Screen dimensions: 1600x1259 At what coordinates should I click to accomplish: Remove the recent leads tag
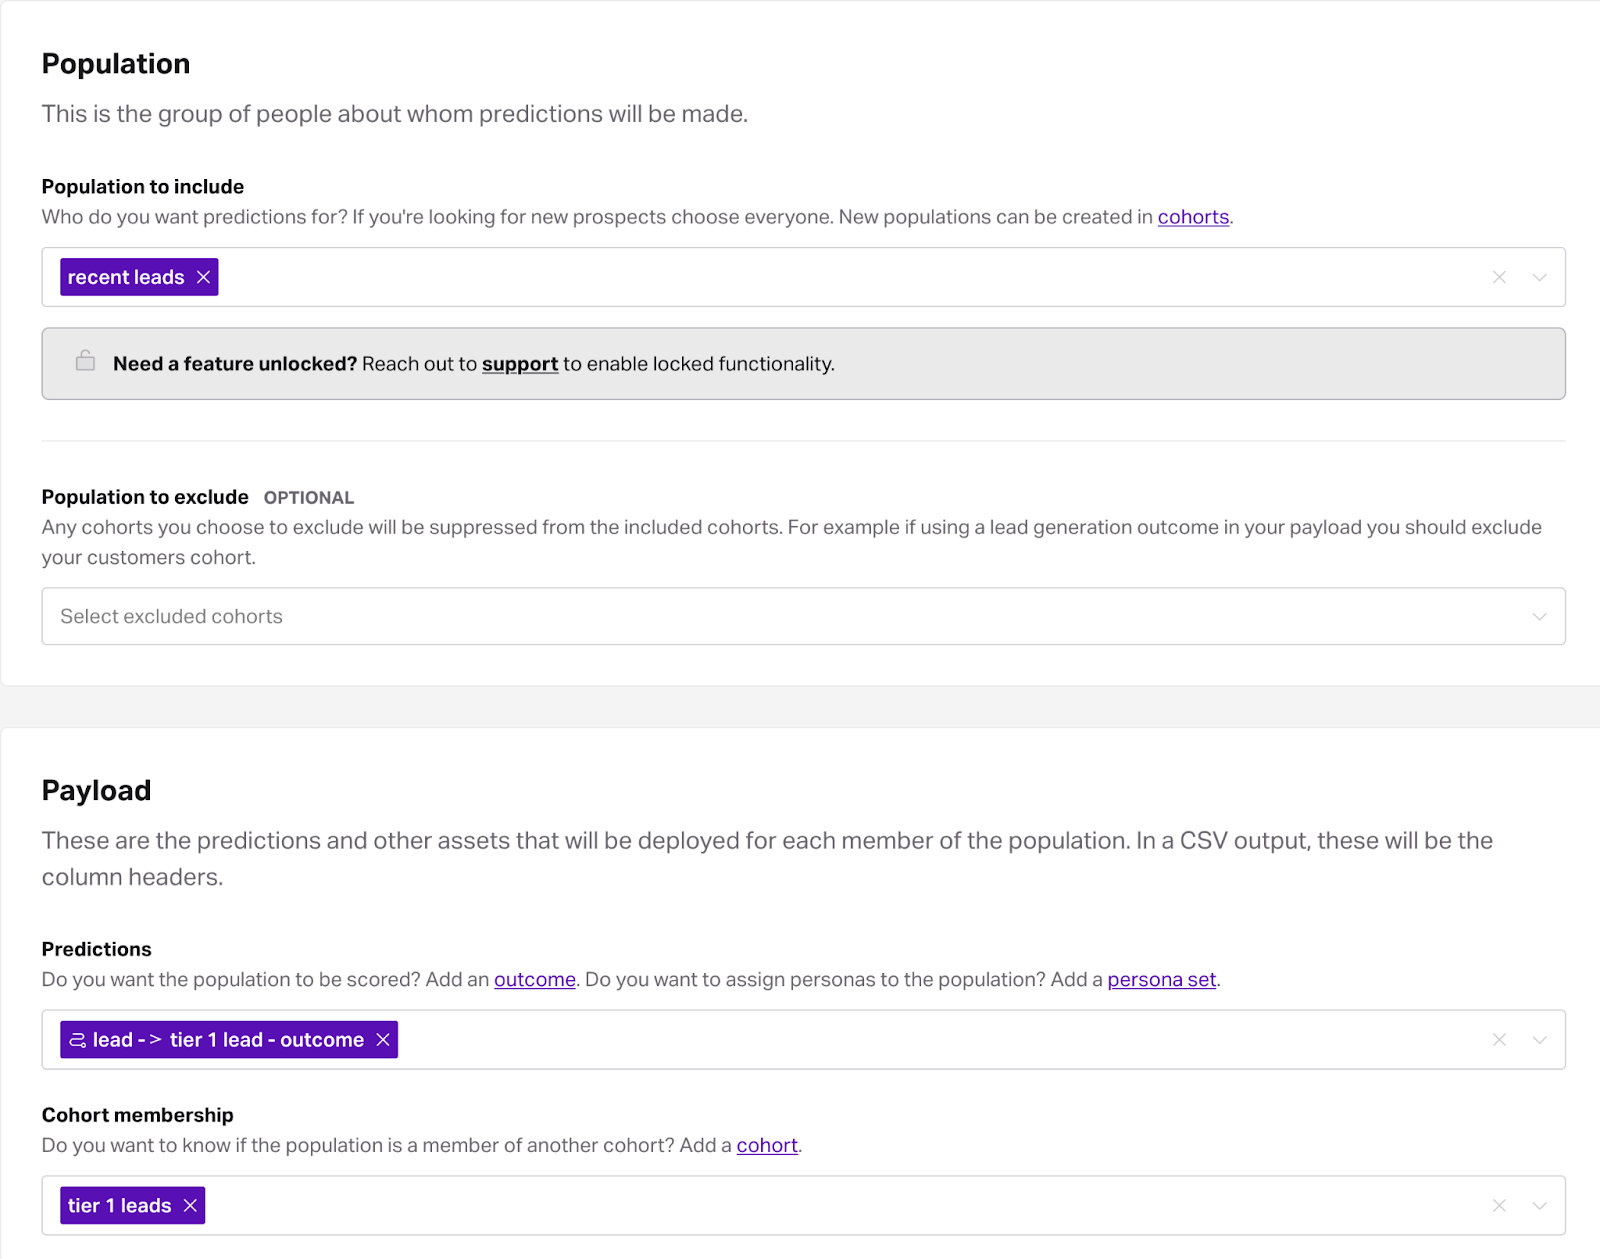pos(203,277)
